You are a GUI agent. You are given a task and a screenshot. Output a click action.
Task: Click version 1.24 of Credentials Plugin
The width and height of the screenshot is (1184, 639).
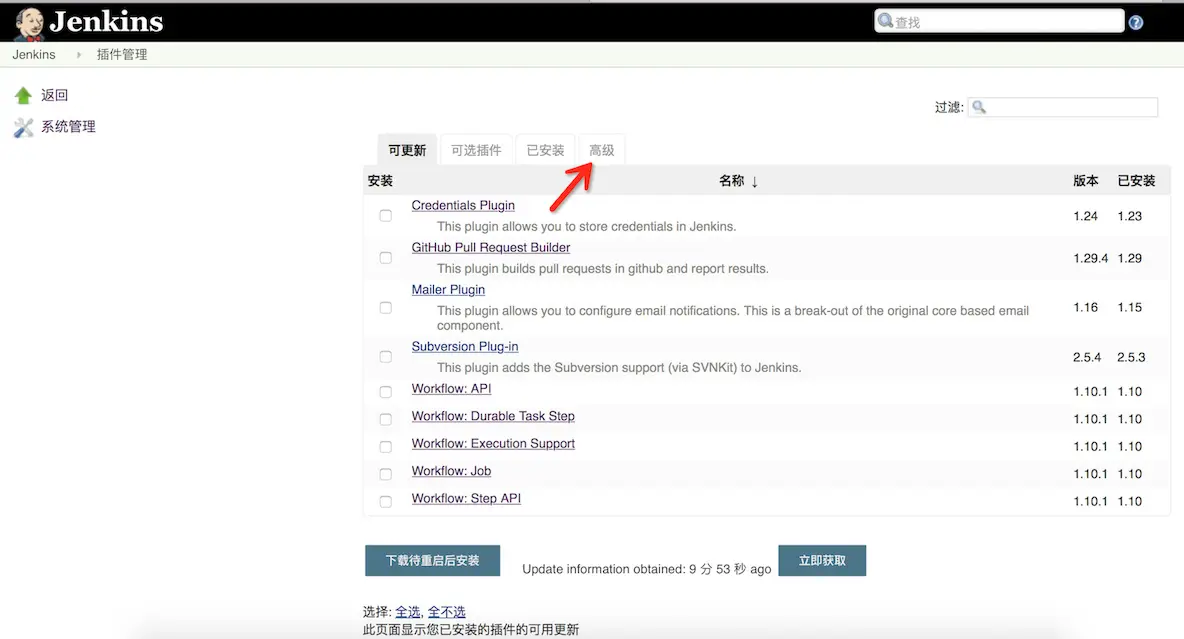coord(1085,216)
